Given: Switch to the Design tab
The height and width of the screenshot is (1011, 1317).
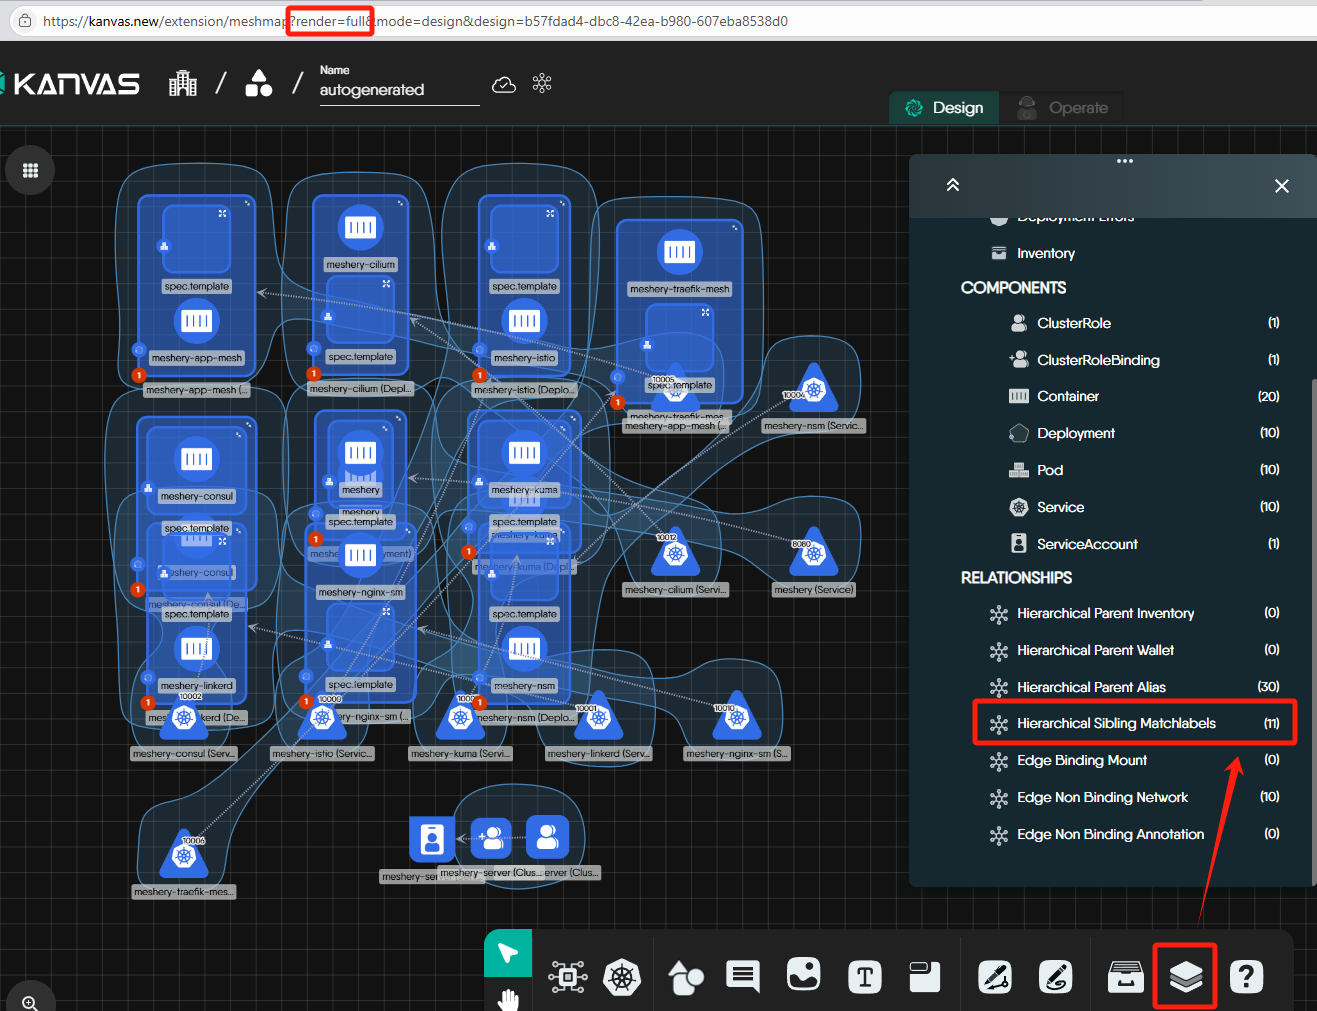Looking at the screenshot, I should 945,108.
